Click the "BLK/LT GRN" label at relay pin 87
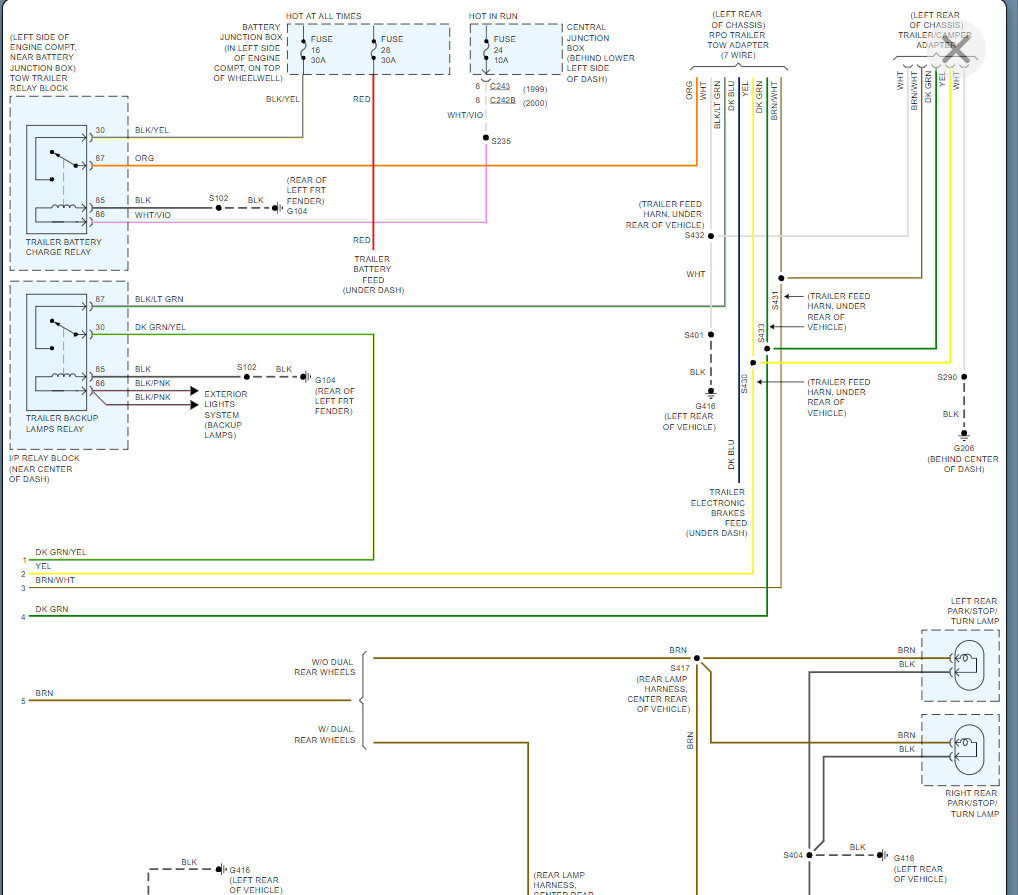The width and height of the screenshot is (1018, 895). pyautogui.click(x=159, y=299)
